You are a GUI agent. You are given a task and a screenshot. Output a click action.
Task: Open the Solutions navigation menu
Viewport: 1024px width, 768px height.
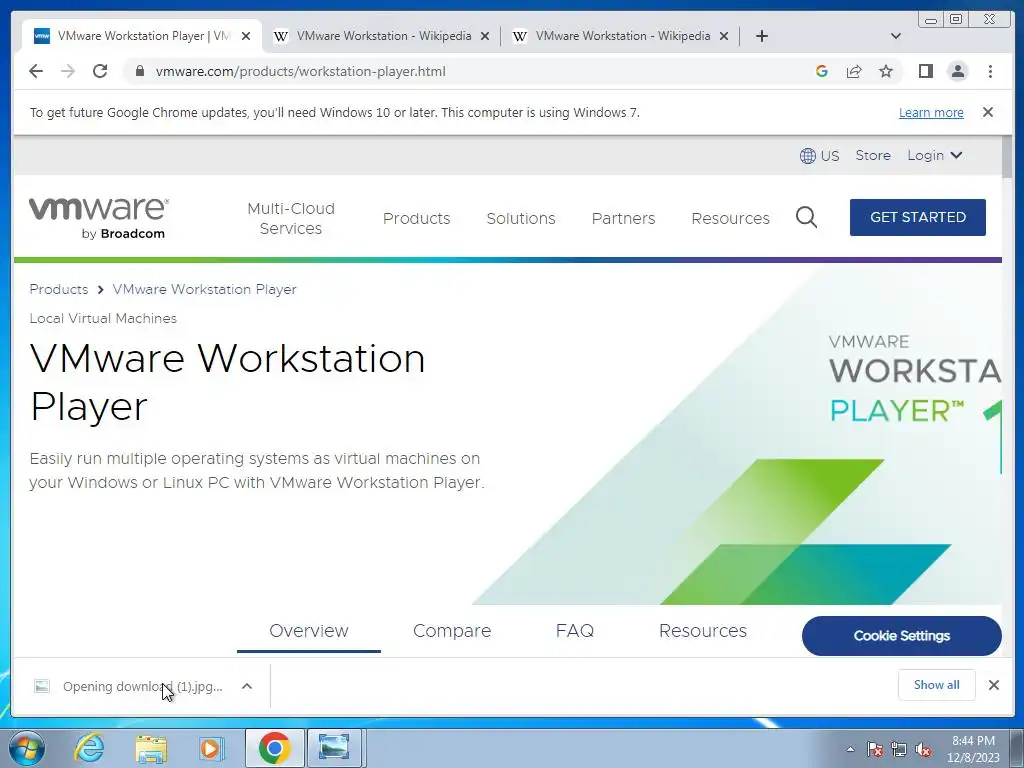pos(520,218)
